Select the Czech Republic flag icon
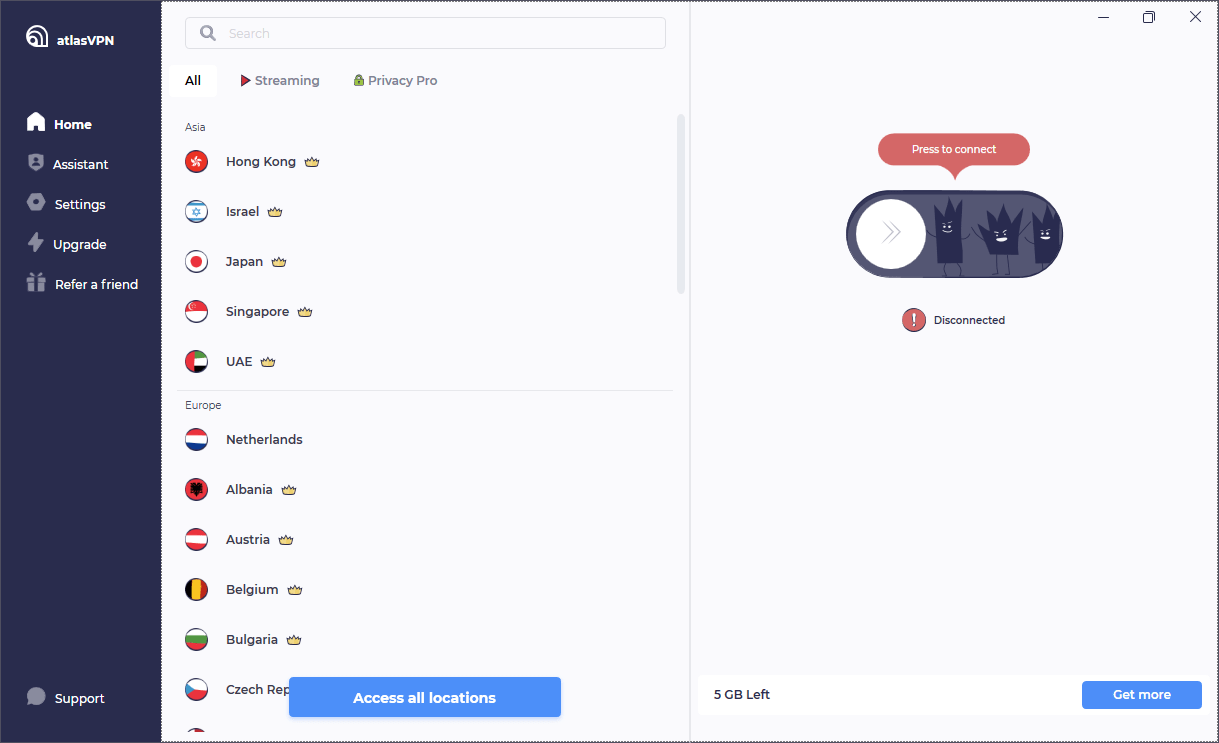Image resolution: width=1219 pixels, height=743 pixels. coord(197,689)
